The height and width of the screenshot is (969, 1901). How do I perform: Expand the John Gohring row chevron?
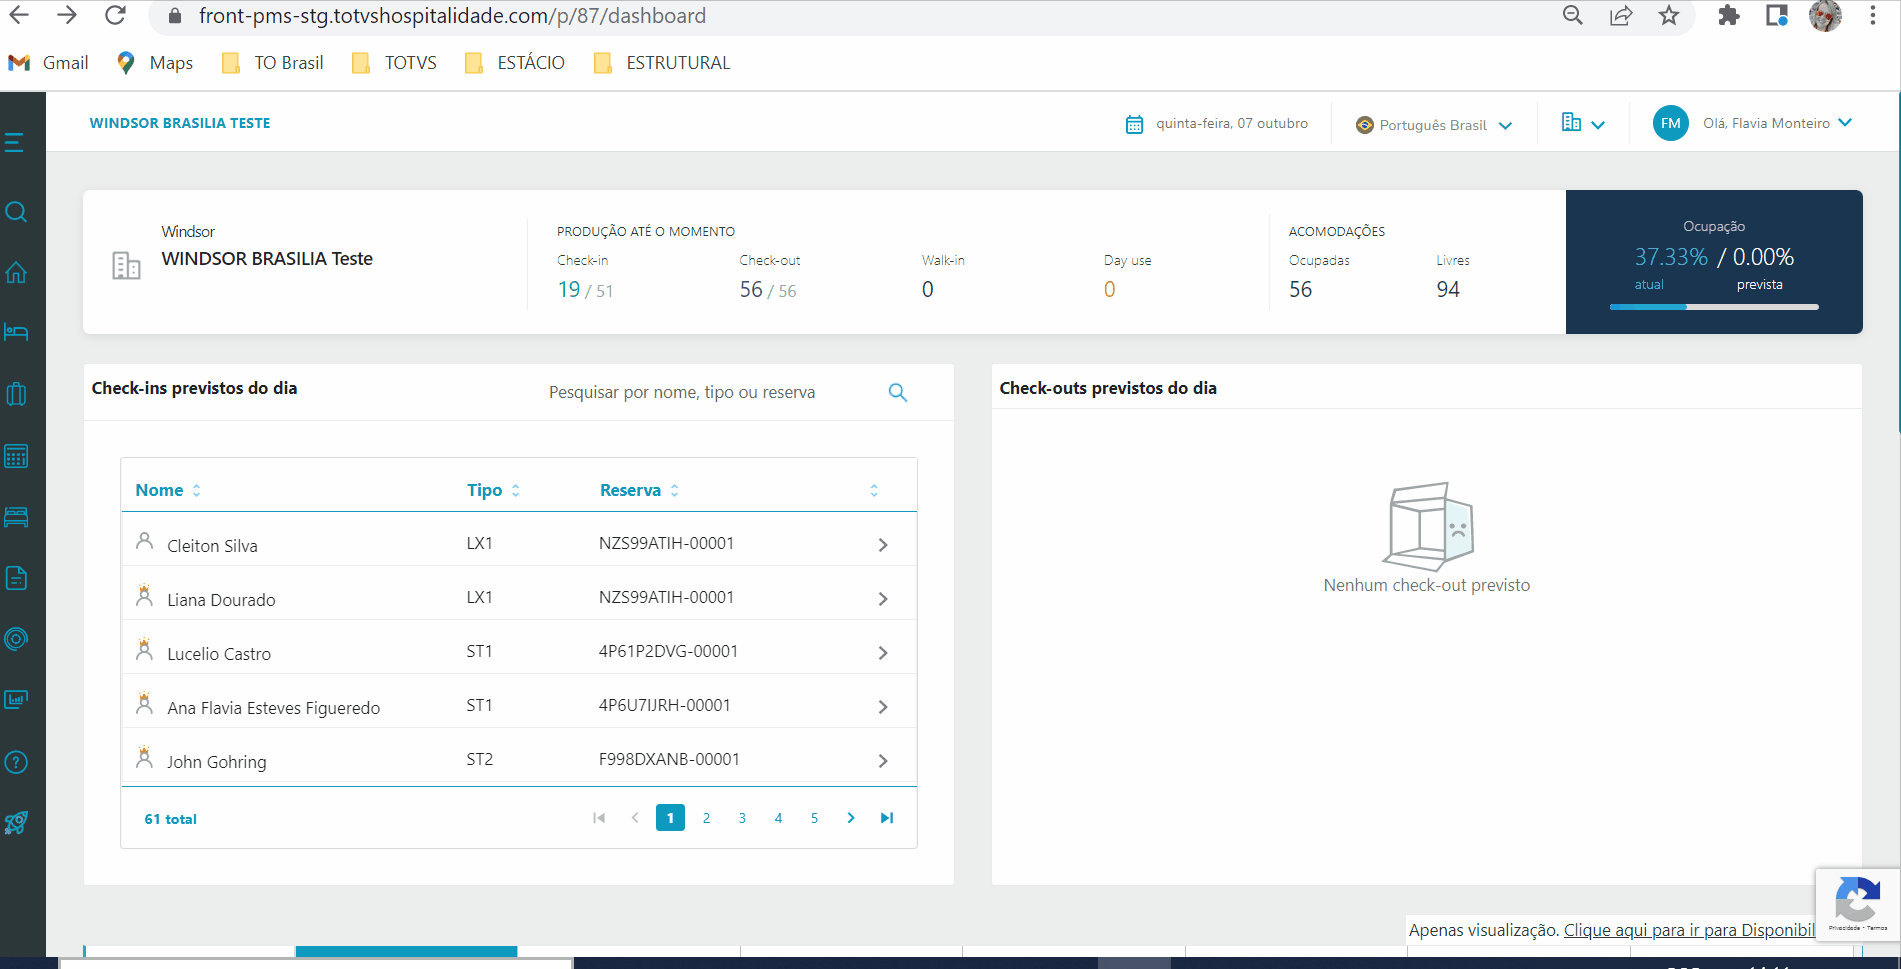[x=883, y=761]
